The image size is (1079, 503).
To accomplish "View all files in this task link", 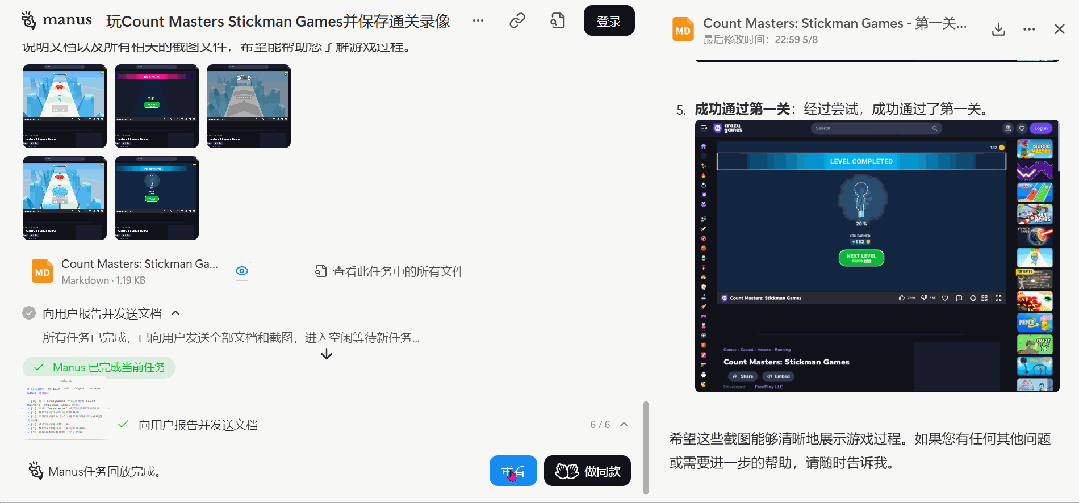I will tap(388, 271).
